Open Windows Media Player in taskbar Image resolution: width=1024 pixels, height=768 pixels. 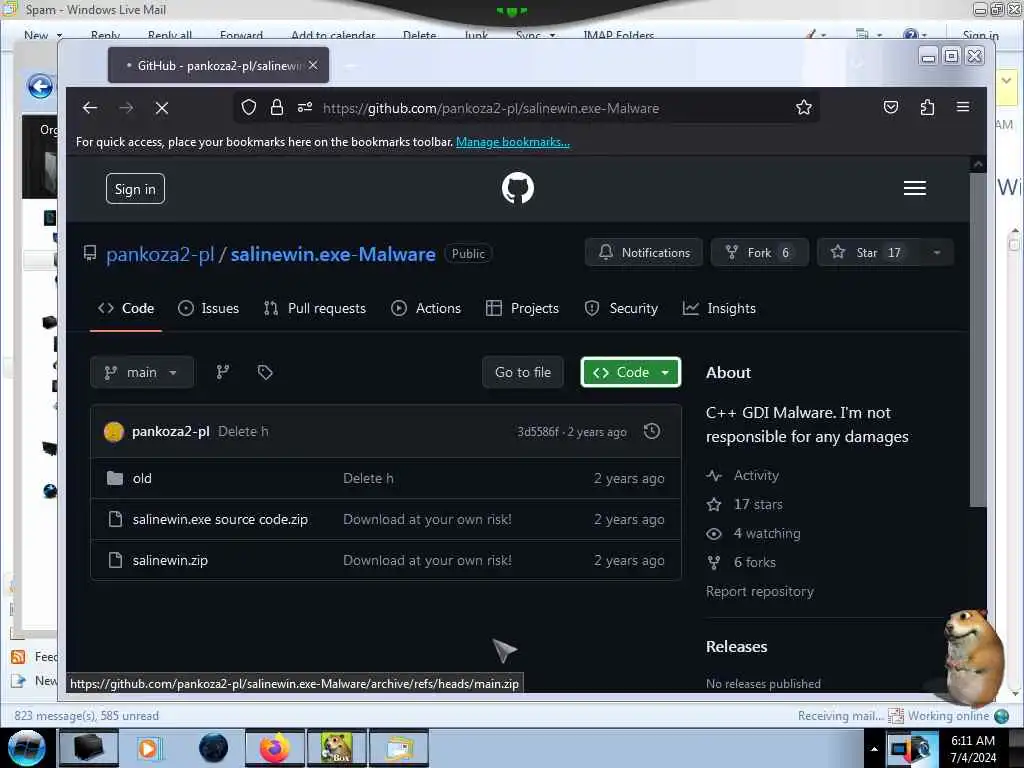point(150,748)
